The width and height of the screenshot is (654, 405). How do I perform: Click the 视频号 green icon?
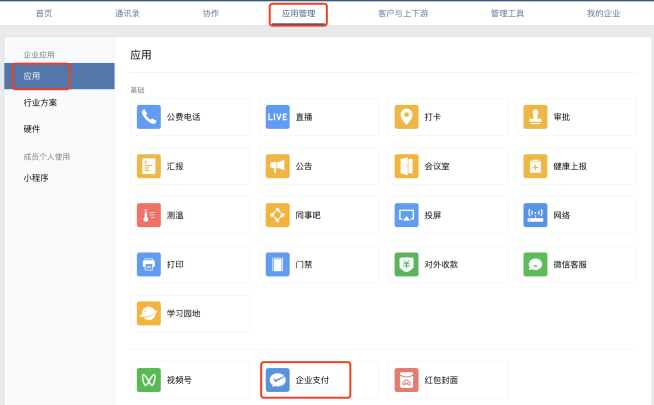click(148, 380)
